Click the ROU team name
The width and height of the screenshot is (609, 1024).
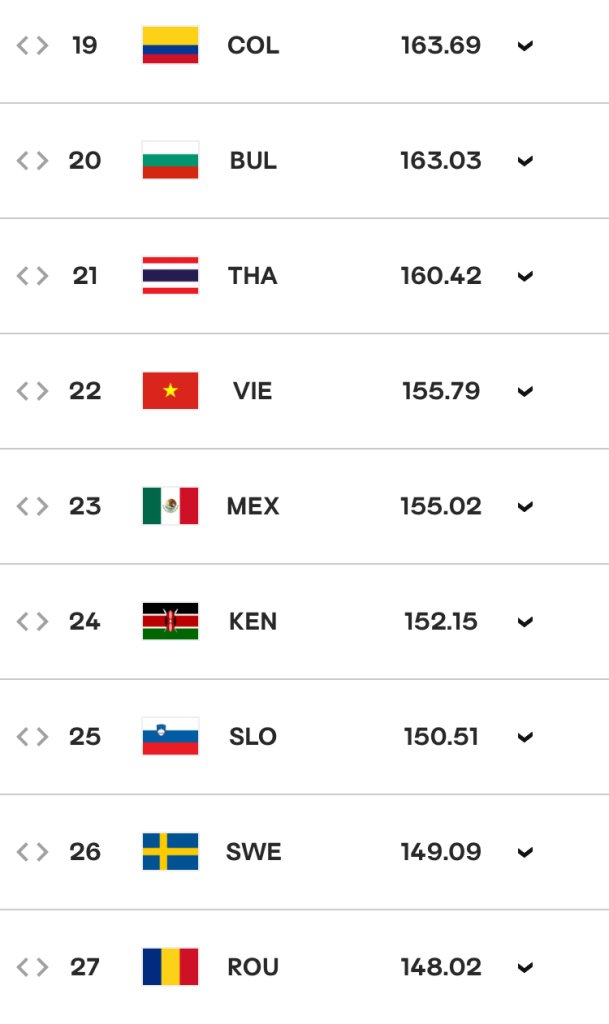pyautogui.click(x=253, y=967)
